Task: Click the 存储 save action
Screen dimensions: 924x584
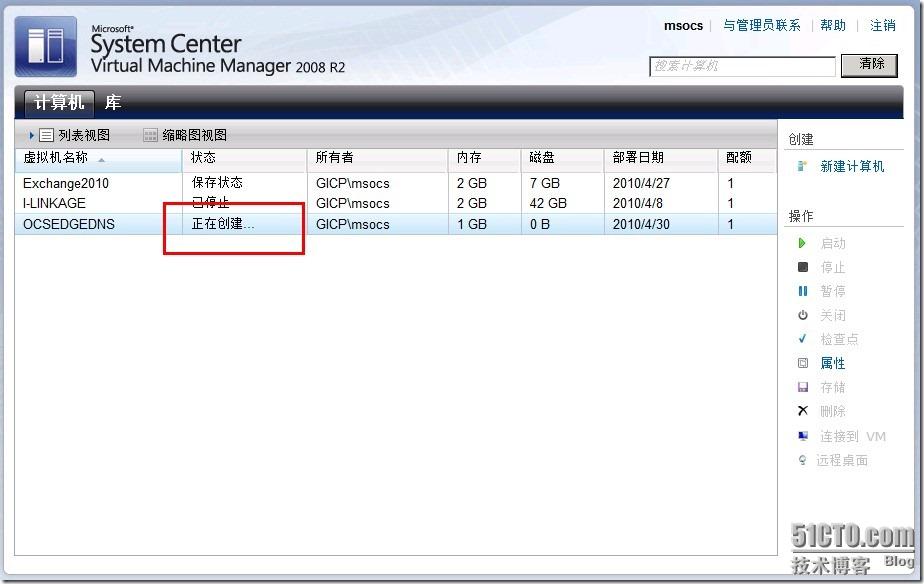Action: click(x=833, y=387)
